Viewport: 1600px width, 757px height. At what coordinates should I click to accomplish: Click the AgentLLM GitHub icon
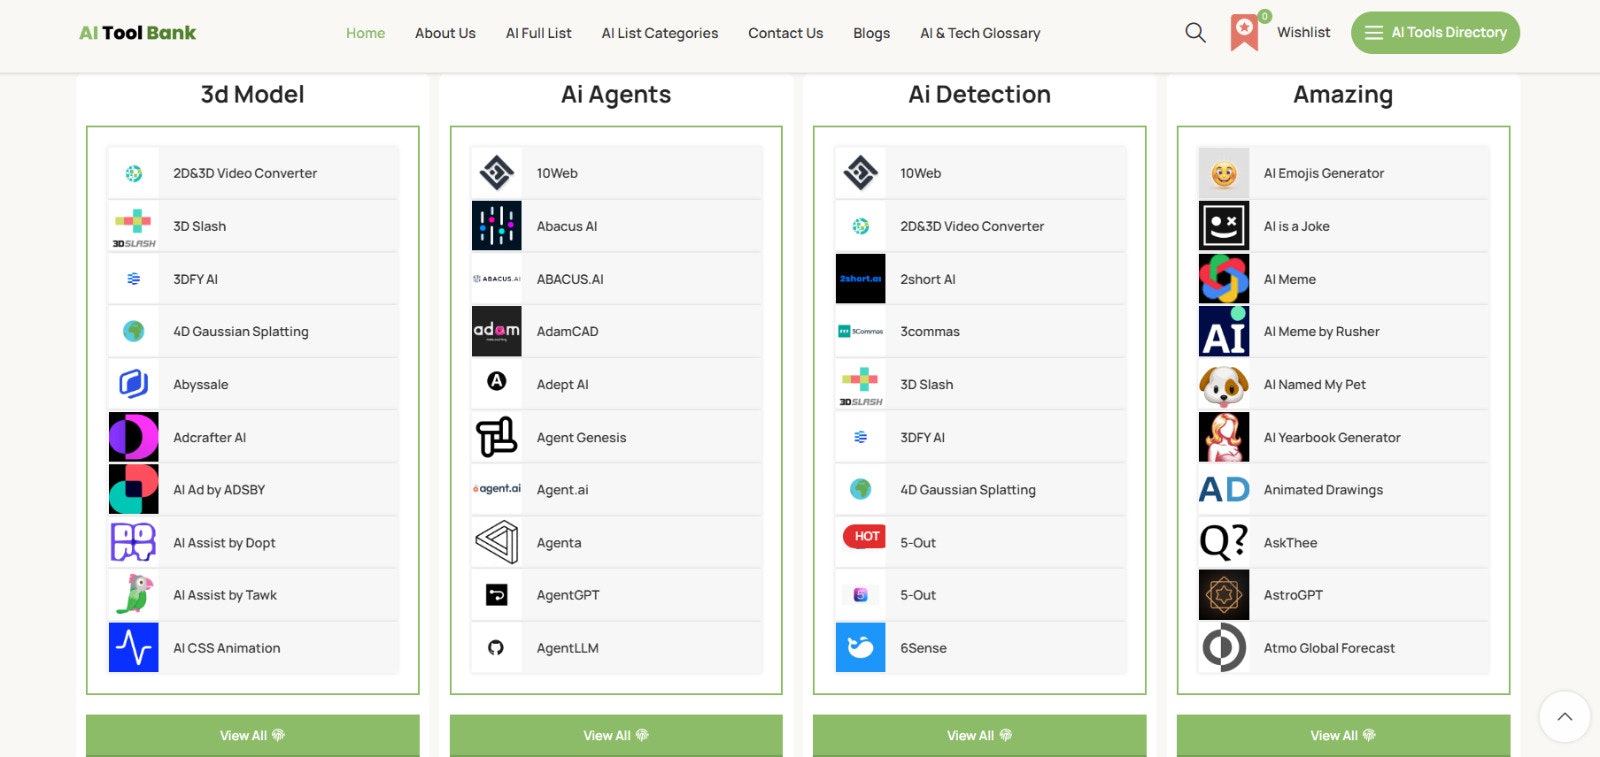496,648
